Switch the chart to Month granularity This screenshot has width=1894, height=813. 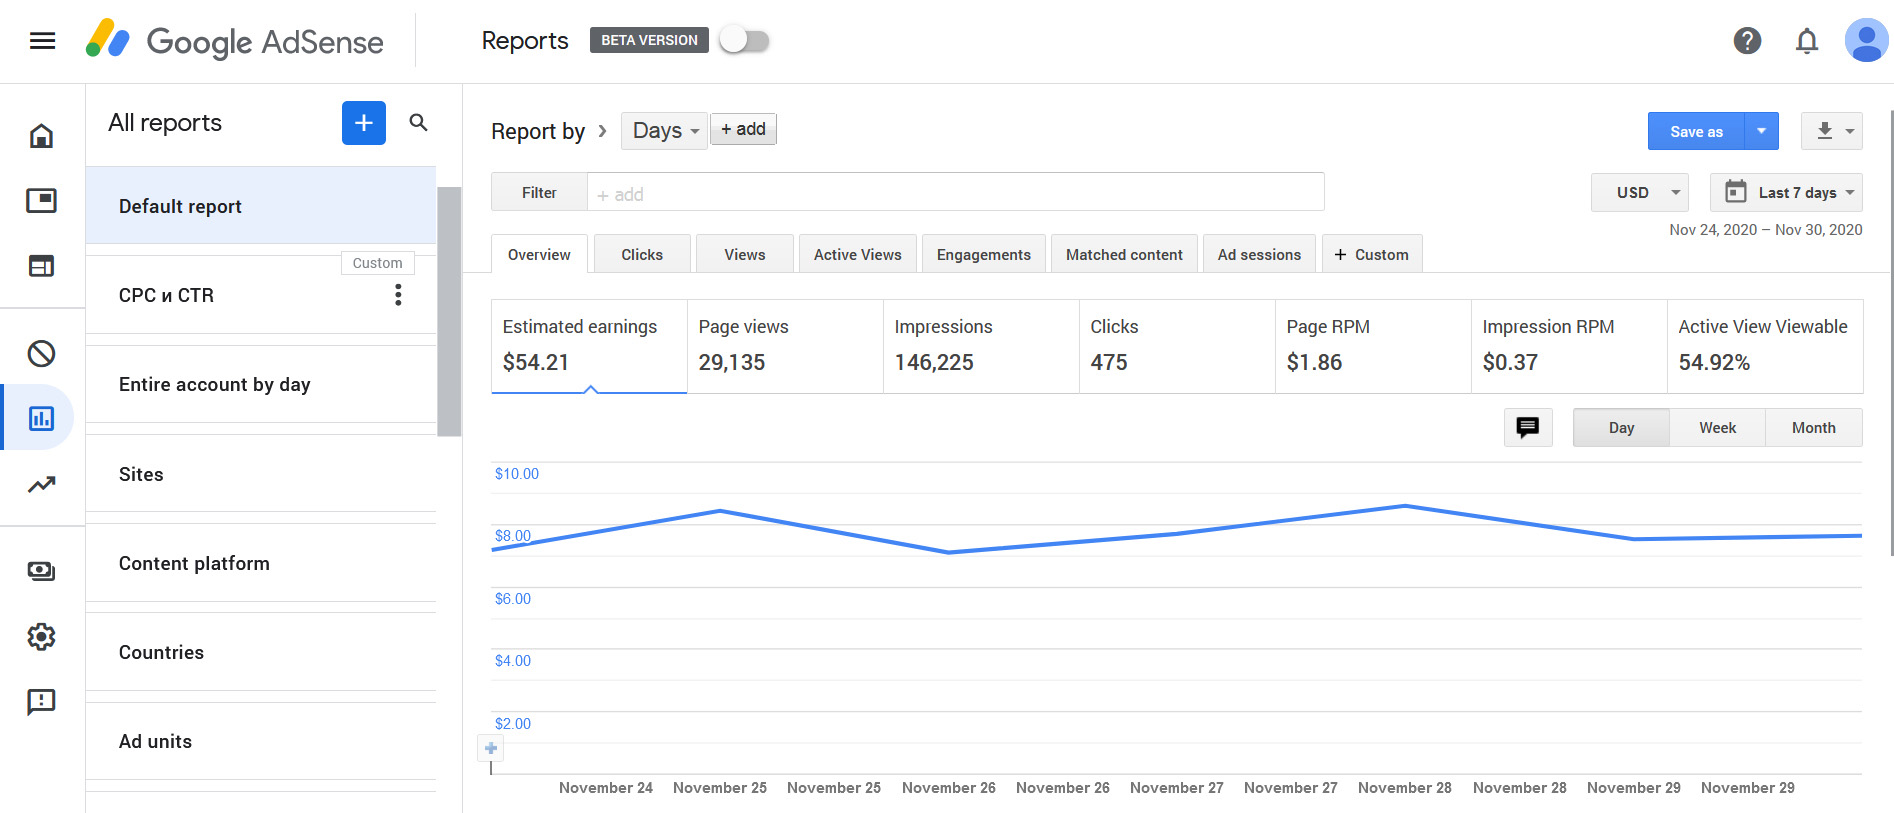1814,428
